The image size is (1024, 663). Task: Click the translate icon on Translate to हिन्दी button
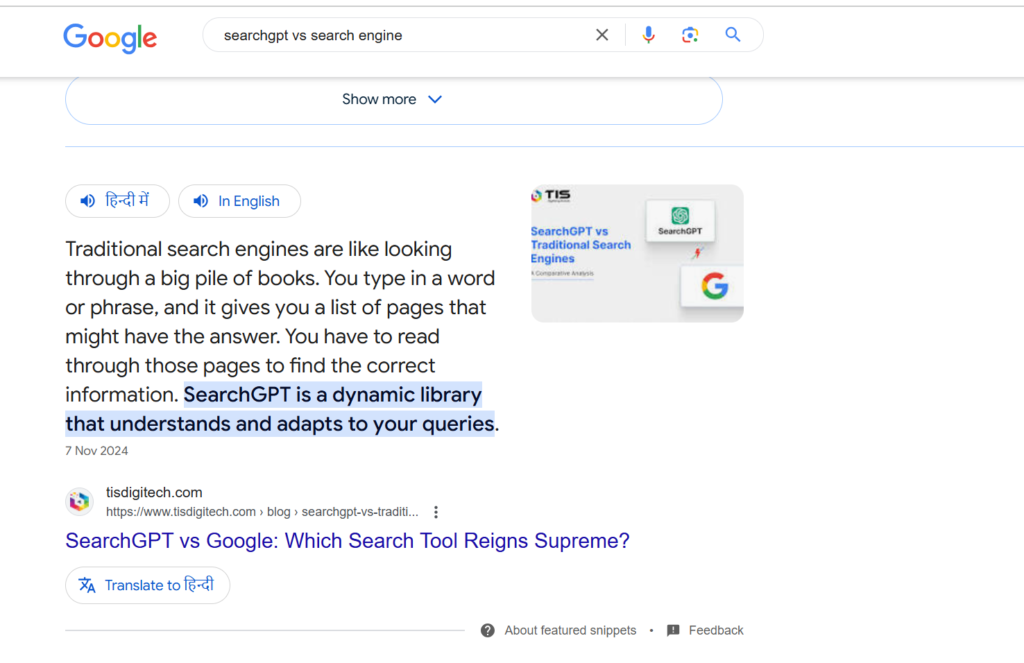tap(85, 585)
